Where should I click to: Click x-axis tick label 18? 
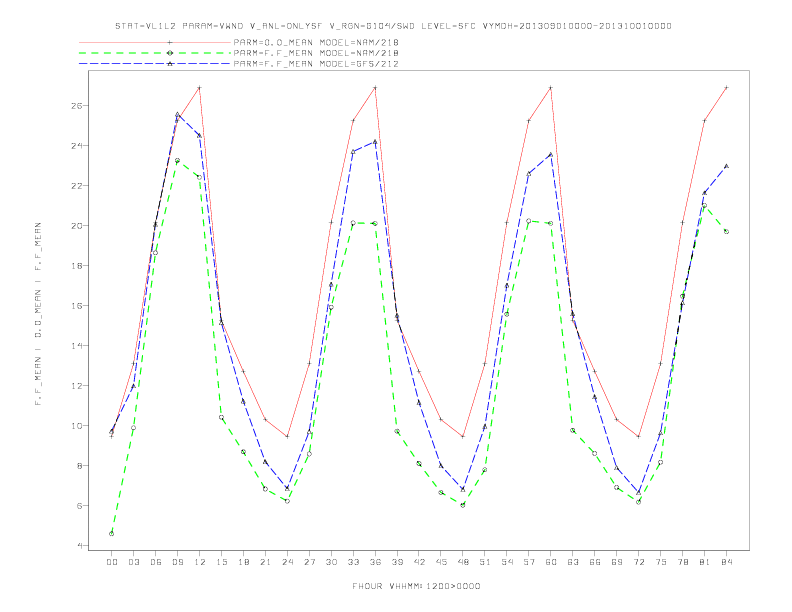243,562
